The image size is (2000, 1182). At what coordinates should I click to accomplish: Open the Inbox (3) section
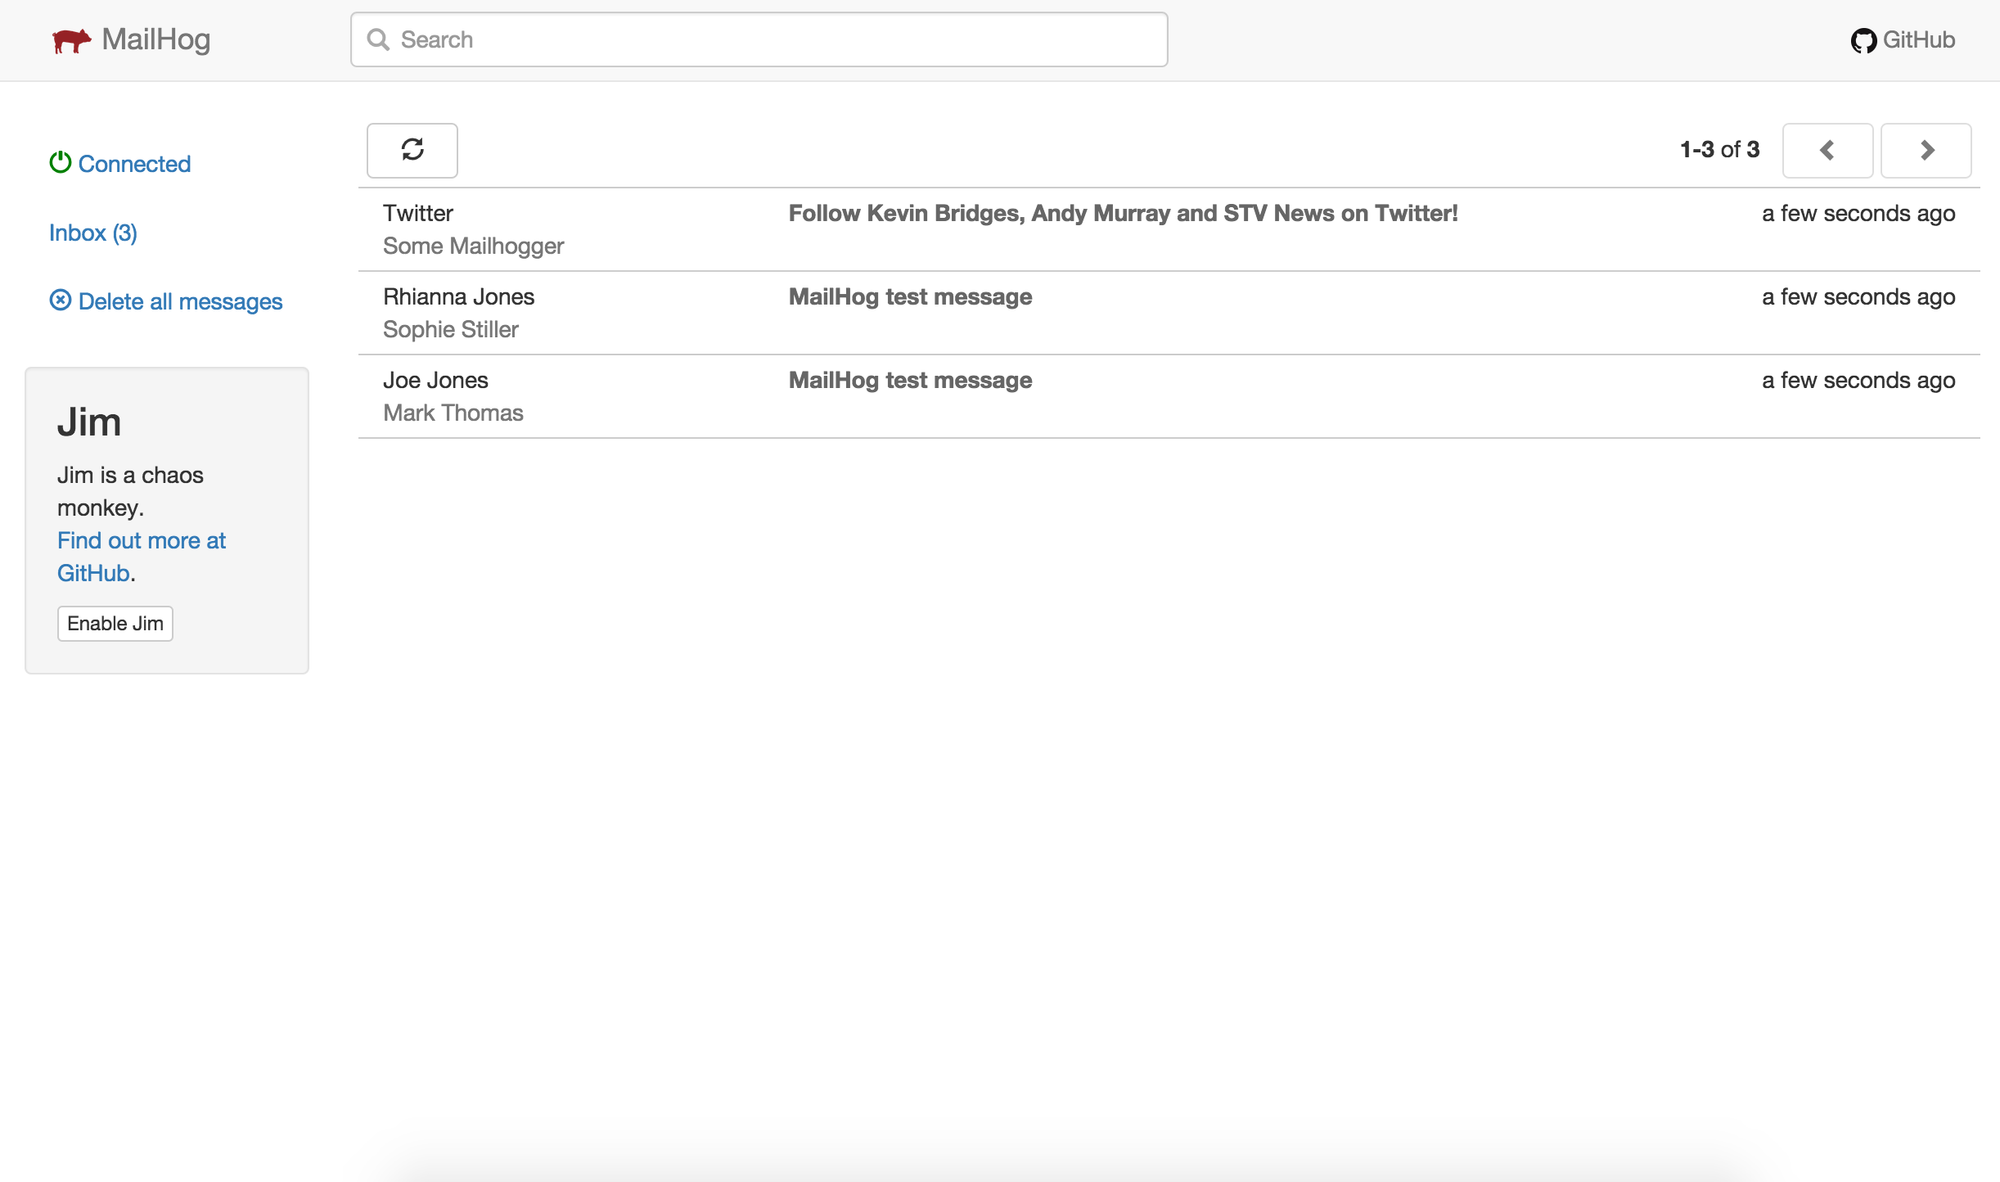coord(93,232)
